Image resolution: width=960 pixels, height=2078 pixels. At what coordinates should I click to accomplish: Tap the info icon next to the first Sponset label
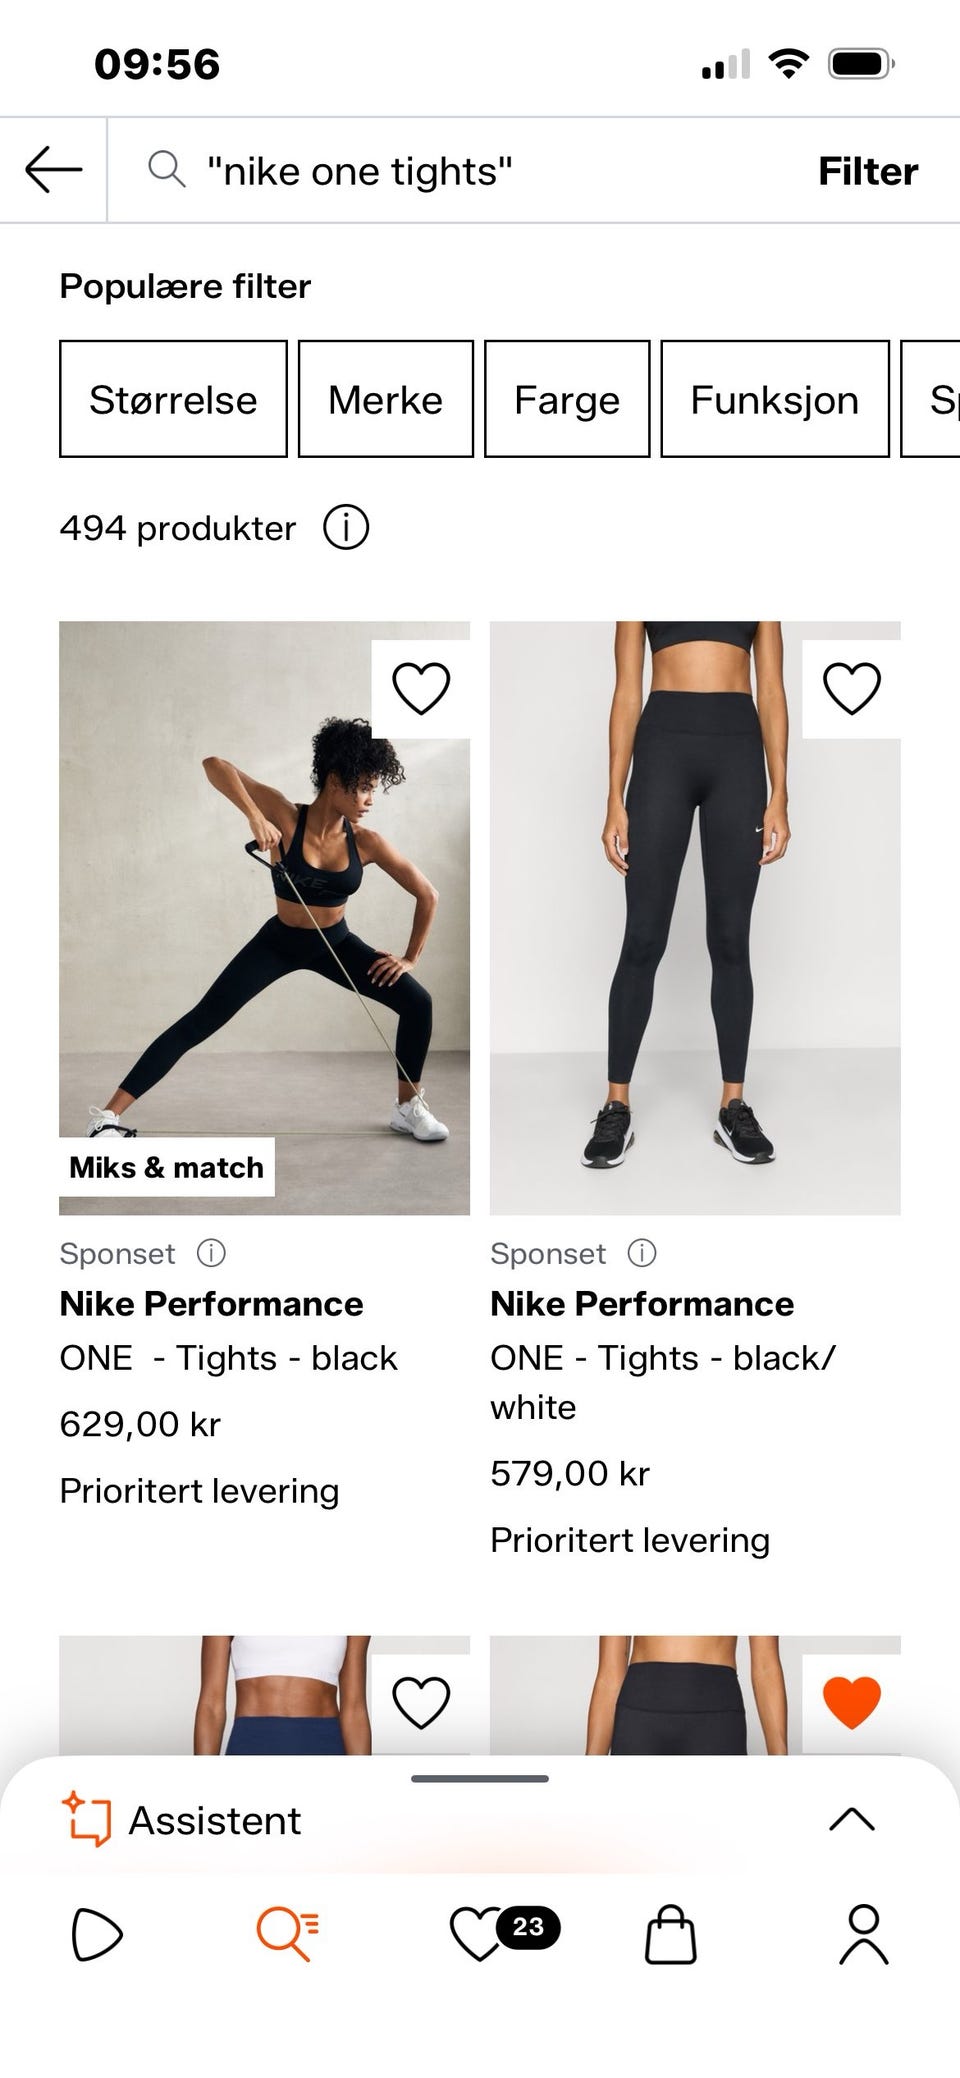pyautogui.click(x=211, y=1253)
